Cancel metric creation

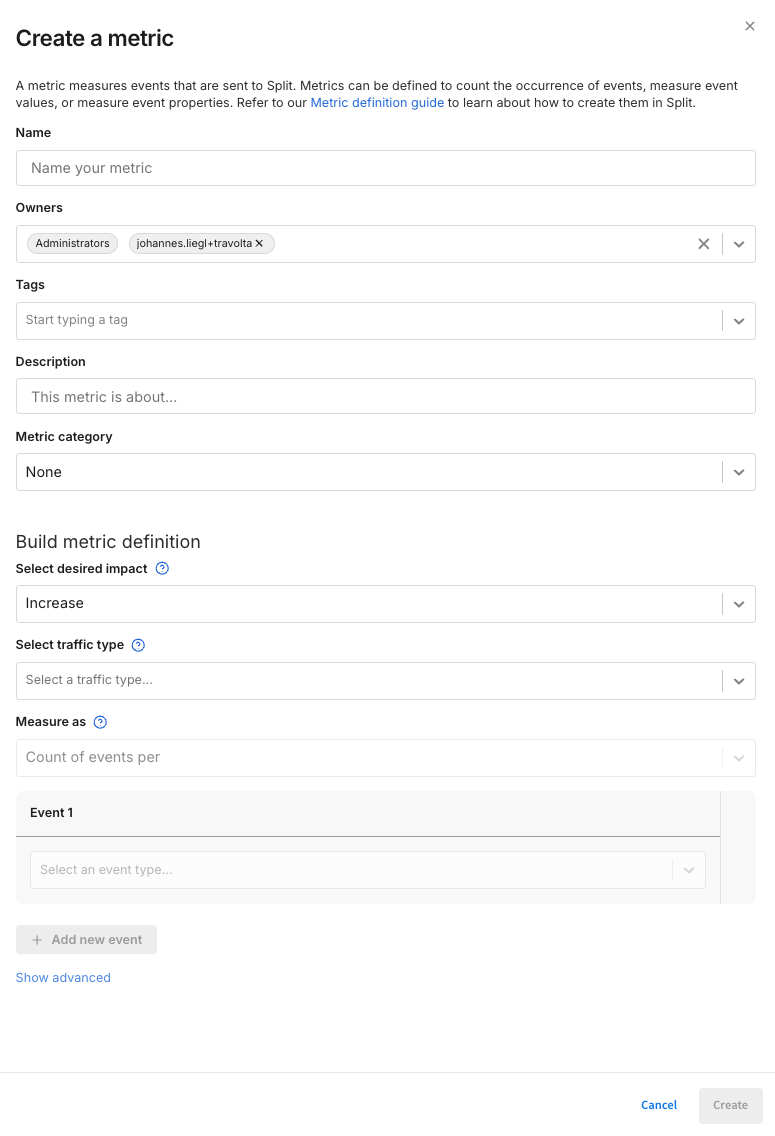click(658, 1105)
